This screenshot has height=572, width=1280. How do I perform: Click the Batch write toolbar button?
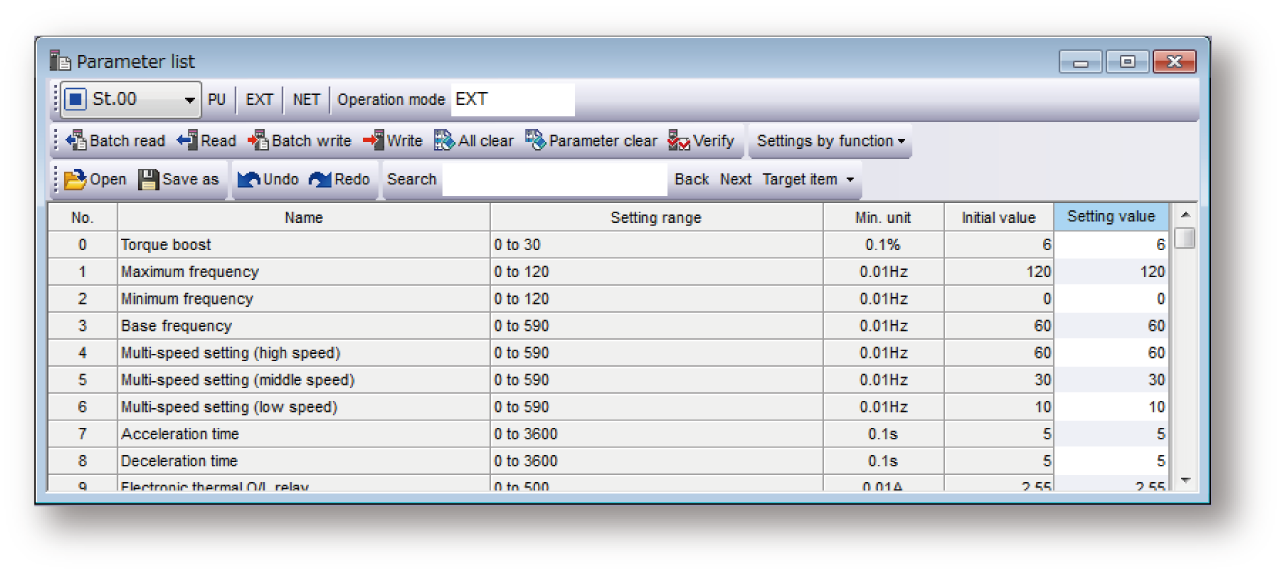[x=300, y=141]
